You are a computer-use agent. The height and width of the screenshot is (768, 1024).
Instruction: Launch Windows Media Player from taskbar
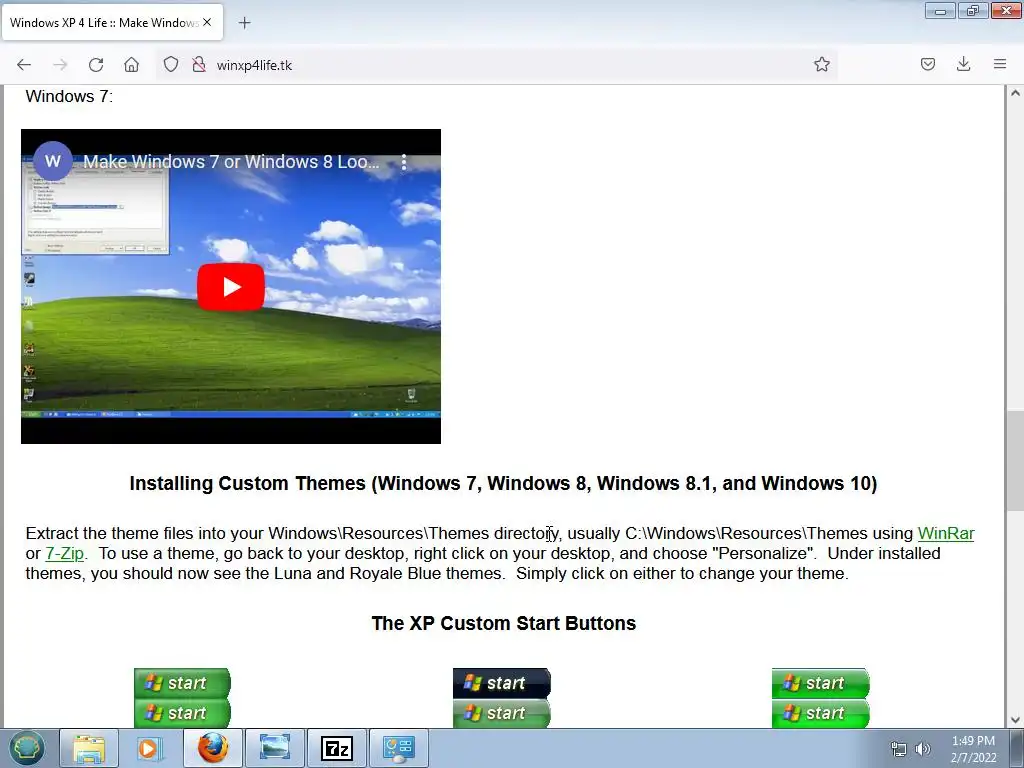click(150, 748)
